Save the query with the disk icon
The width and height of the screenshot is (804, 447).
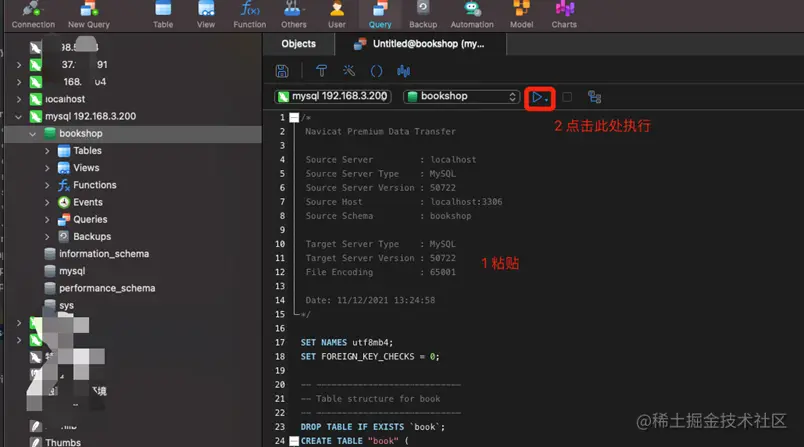pyautogui.click(x=282, y=71)
